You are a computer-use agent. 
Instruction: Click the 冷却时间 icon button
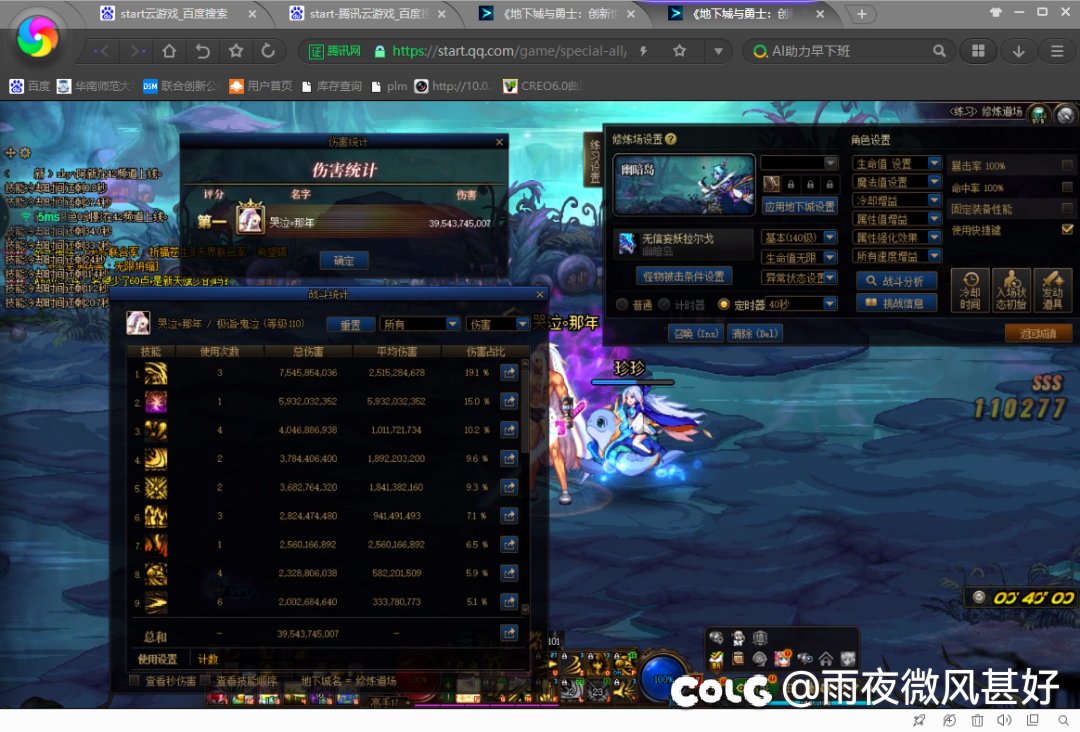pyautogui.click(x=970, y=290)
